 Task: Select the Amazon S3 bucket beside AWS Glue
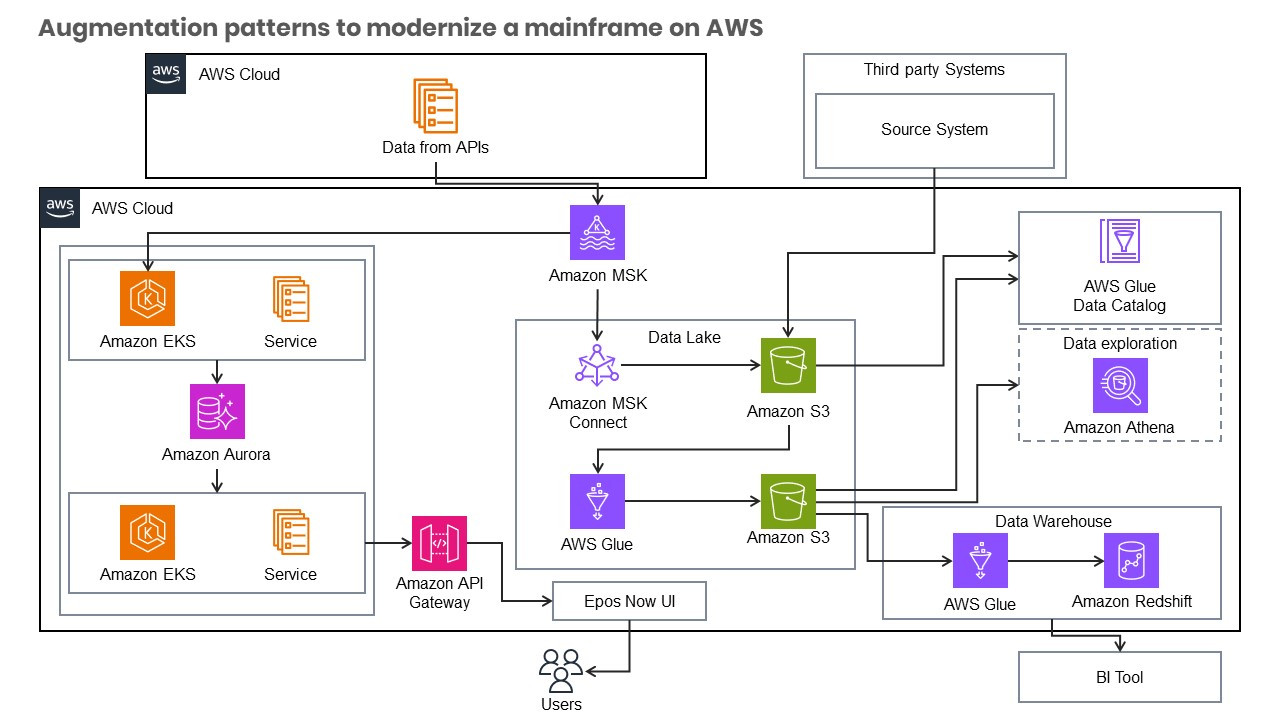pyautogui.click(x=789, y=501)
